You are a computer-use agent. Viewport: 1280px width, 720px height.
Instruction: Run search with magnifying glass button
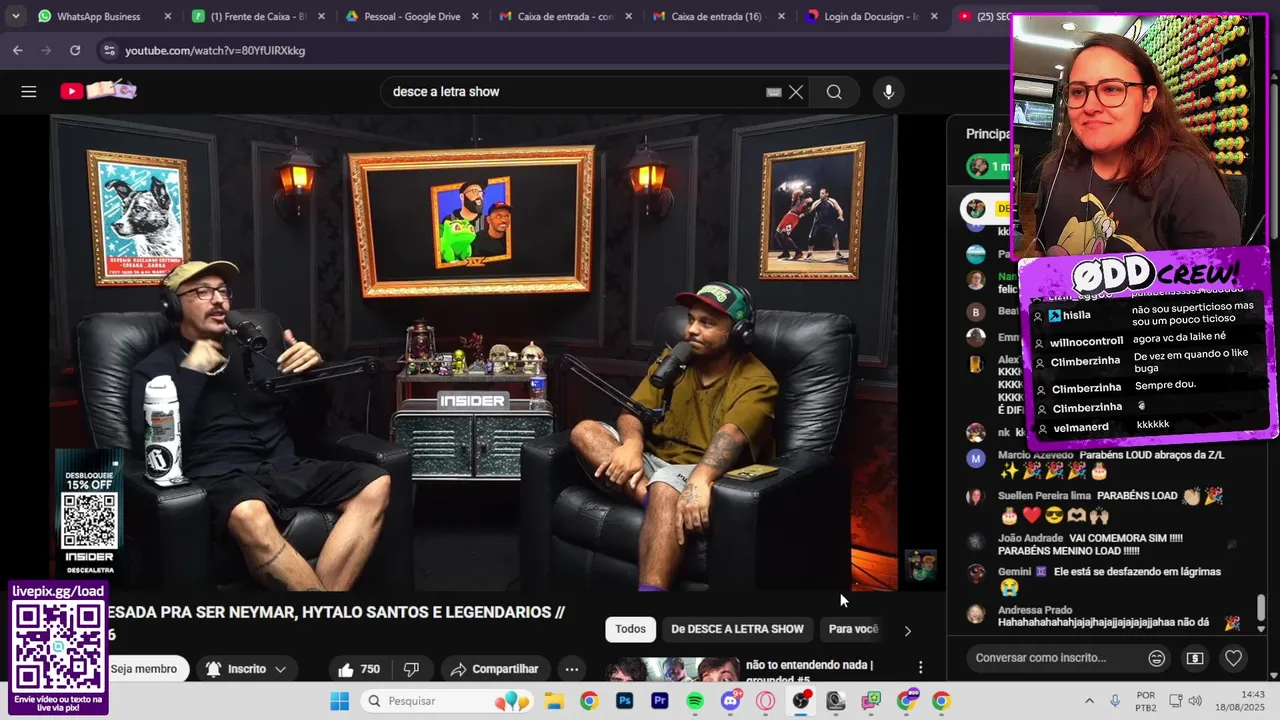tap(834, 92)
